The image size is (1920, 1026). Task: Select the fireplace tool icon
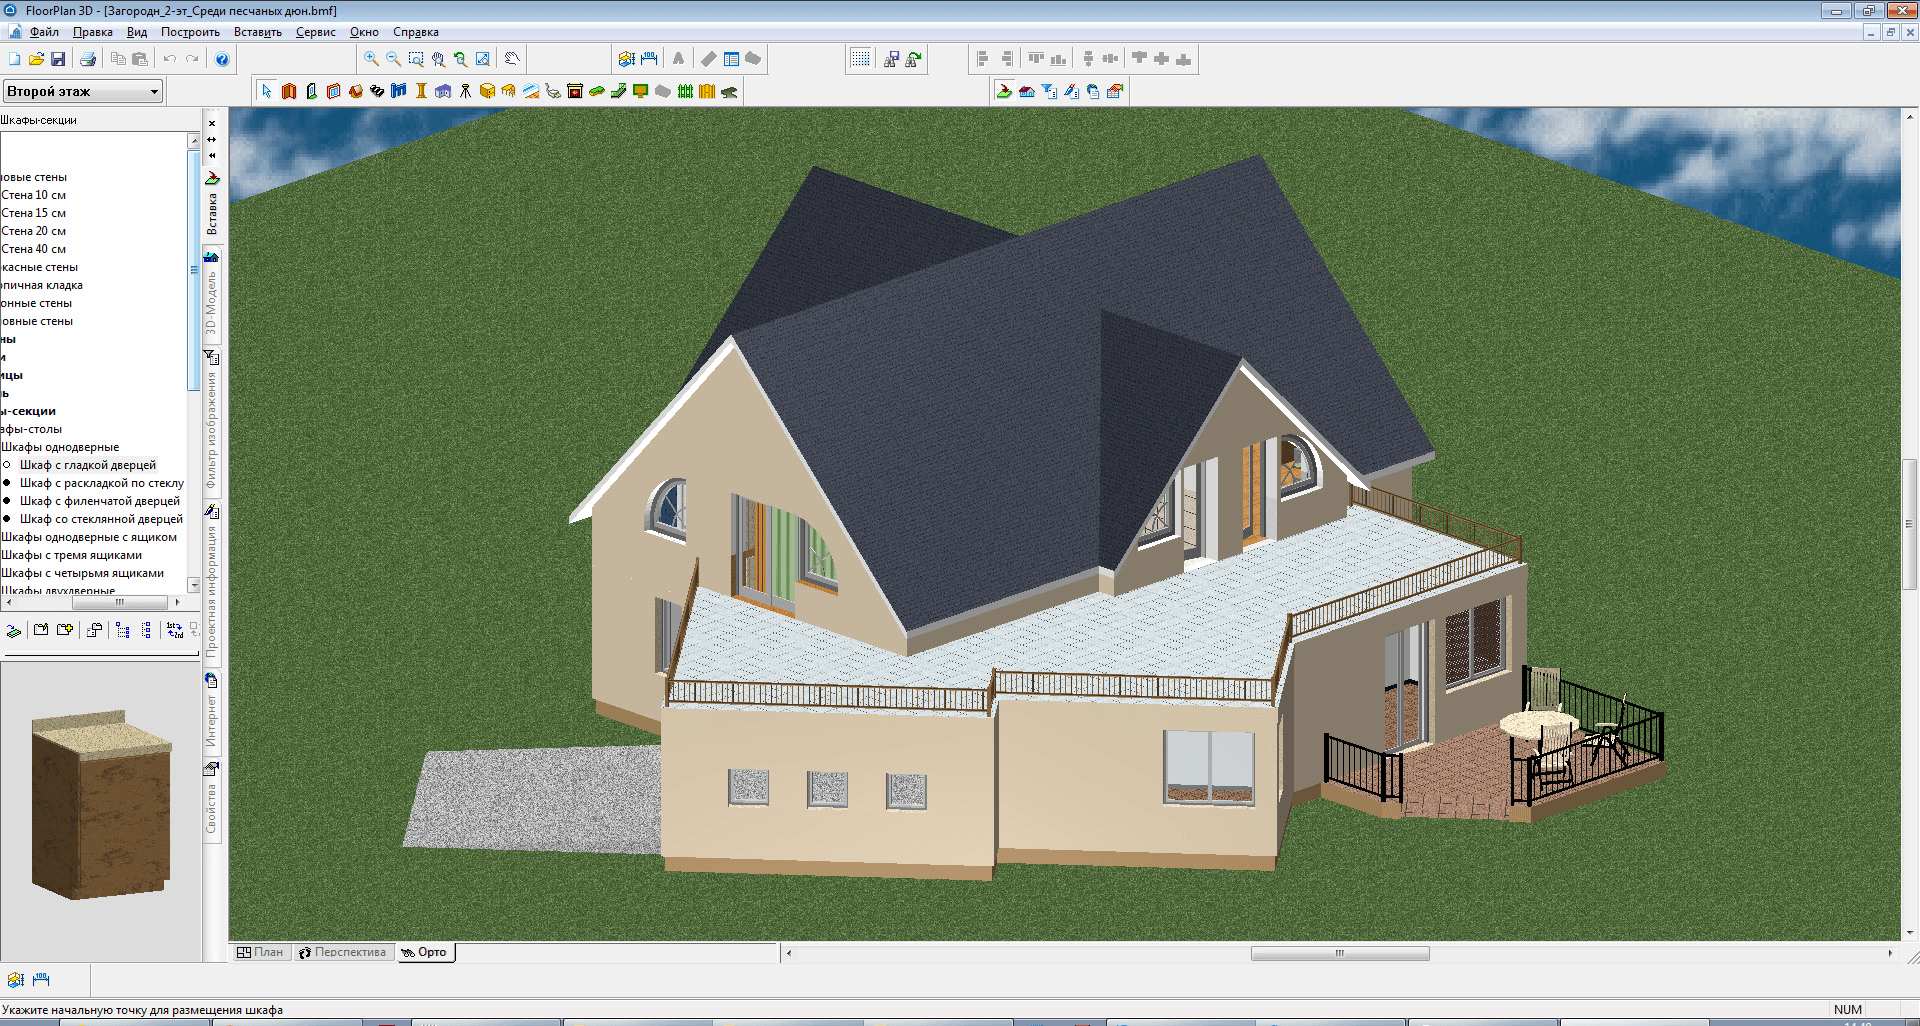click(x=575, y=91)
